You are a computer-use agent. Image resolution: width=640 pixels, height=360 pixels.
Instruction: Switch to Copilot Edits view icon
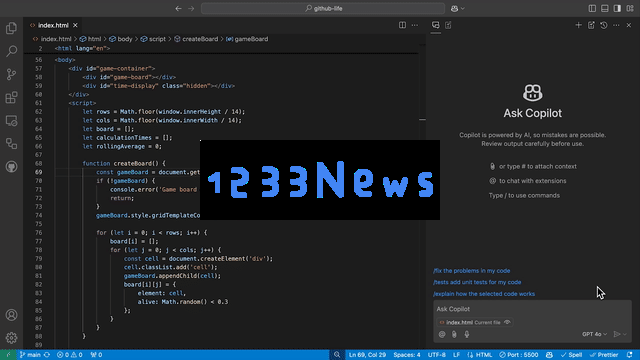(x=448, y=25)
